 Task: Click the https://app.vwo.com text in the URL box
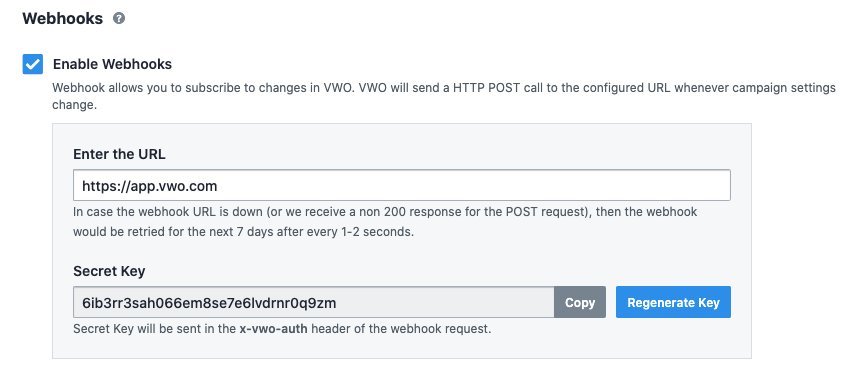[149, 186]
